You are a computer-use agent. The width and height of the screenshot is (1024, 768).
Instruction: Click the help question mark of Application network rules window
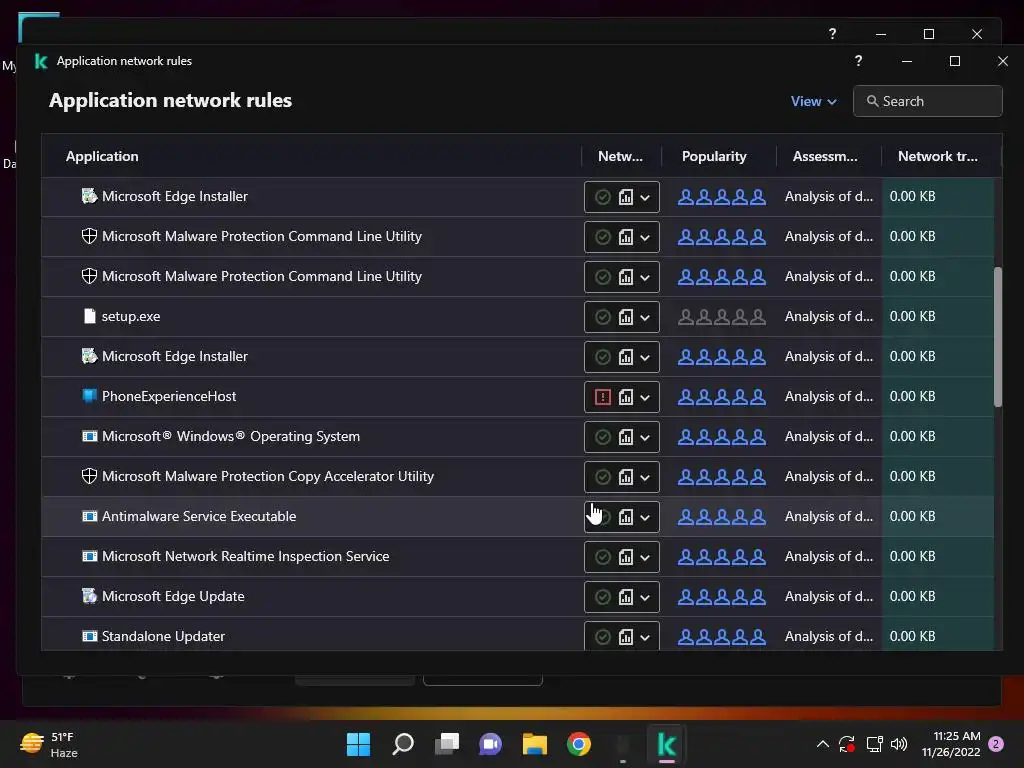pos(858,61)
